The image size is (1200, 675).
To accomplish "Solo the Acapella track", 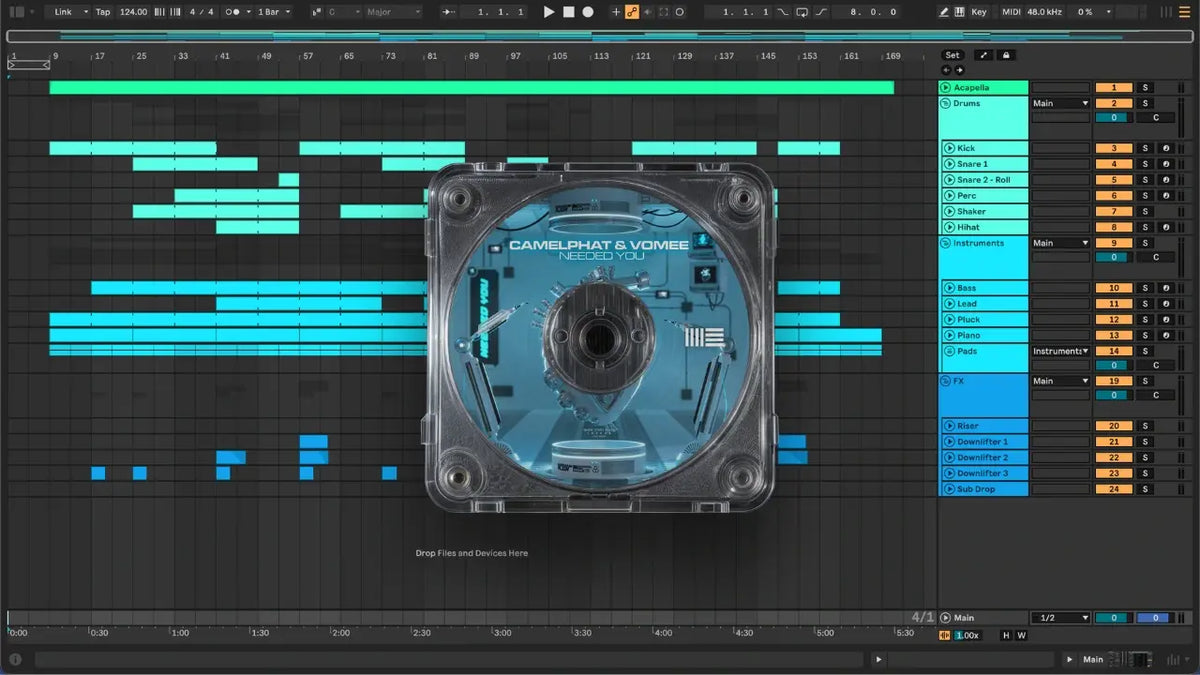I will click(1146, 88).
